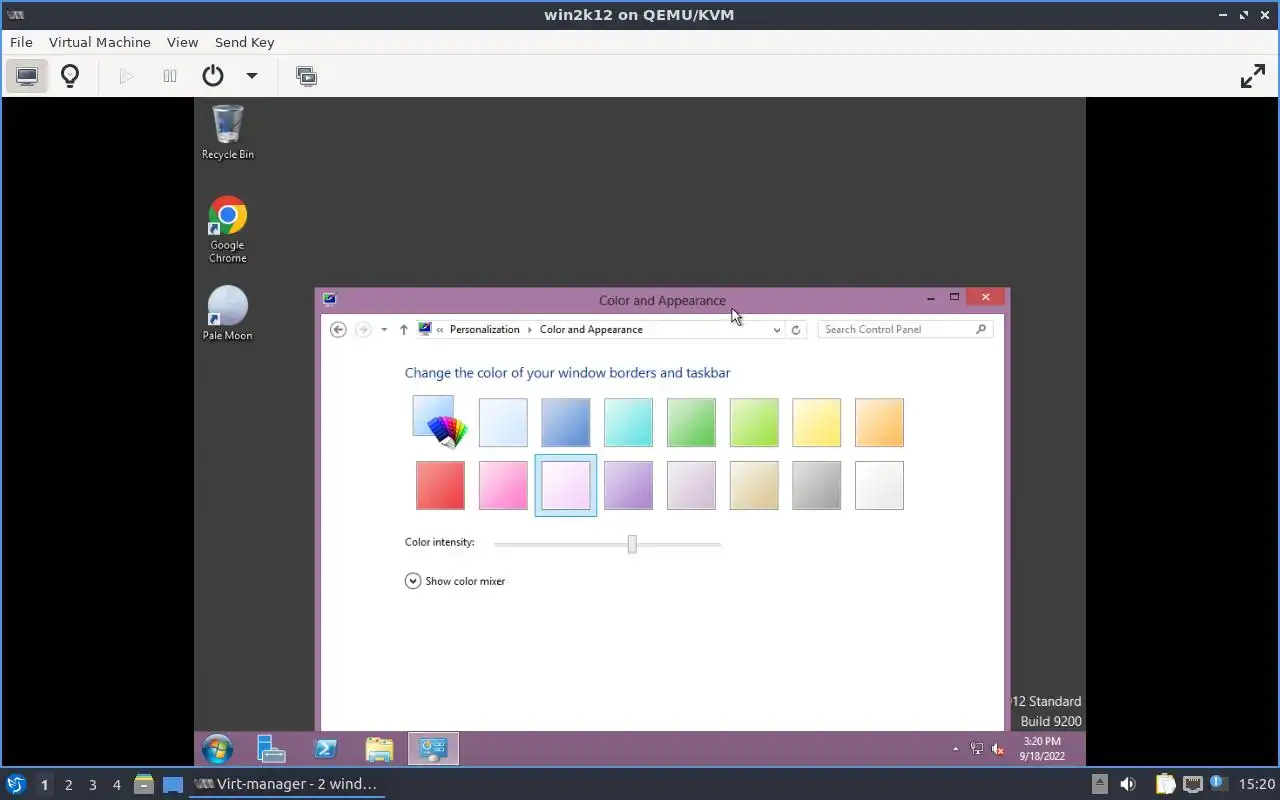
Task: Select the orange window color swatch
Action: click(x=879, y=422)
